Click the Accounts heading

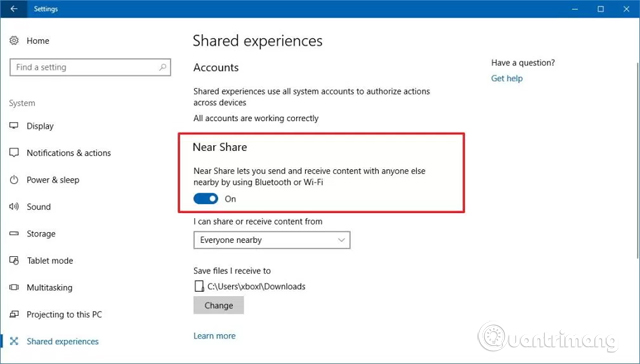(216, 67)
